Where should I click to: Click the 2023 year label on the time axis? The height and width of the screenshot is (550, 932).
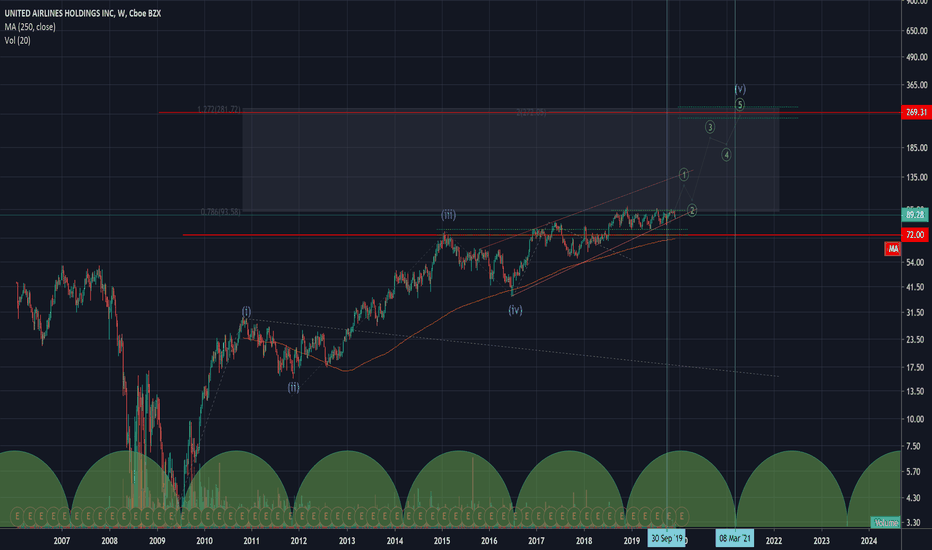pos(821,540)
